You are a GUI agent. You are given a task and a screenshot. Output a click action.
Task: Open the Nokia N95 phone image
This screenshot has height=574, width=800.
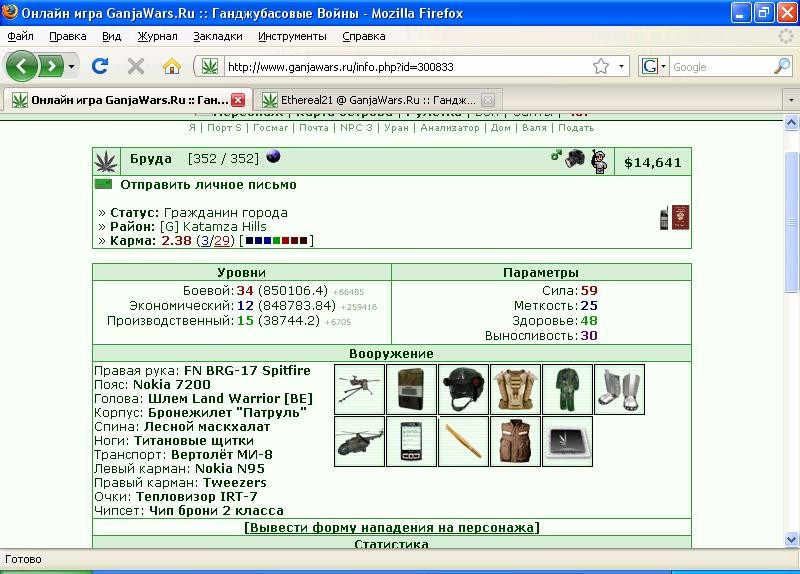point(412,441)
